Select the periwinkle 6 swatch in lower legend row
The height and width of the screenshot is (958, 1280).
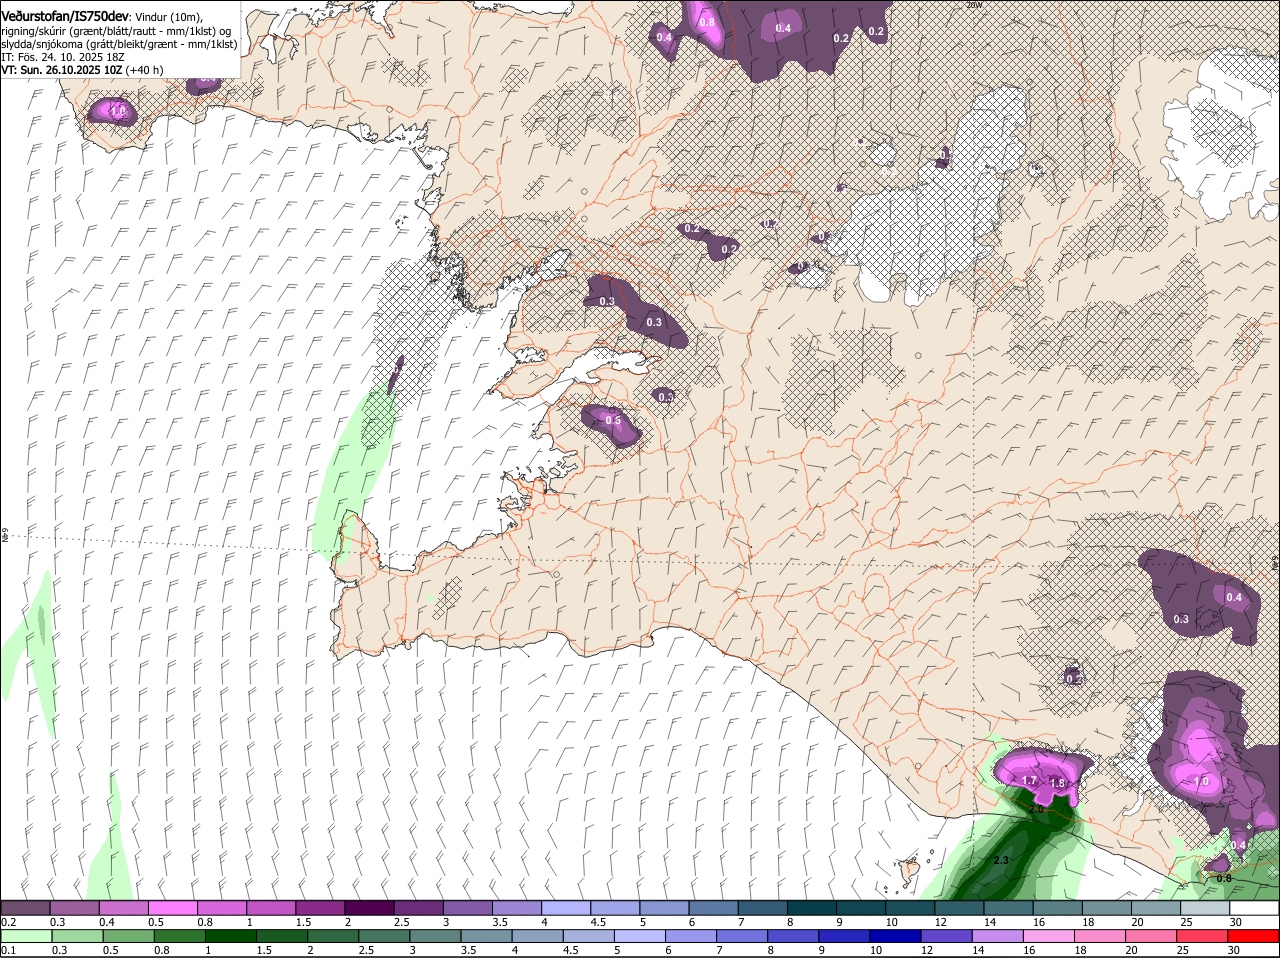(x=691, y=936)
